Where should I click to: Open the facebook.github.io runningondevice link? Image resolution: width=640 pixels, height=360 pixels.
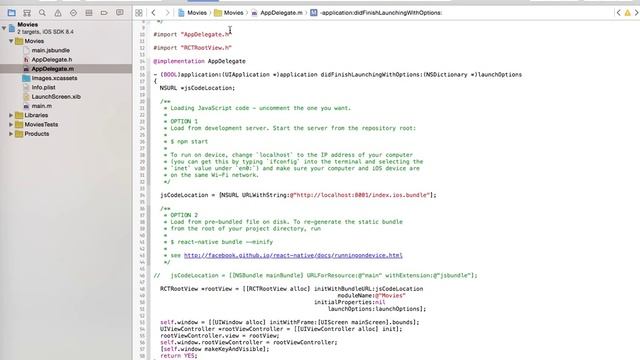click(x=293, y=256)
